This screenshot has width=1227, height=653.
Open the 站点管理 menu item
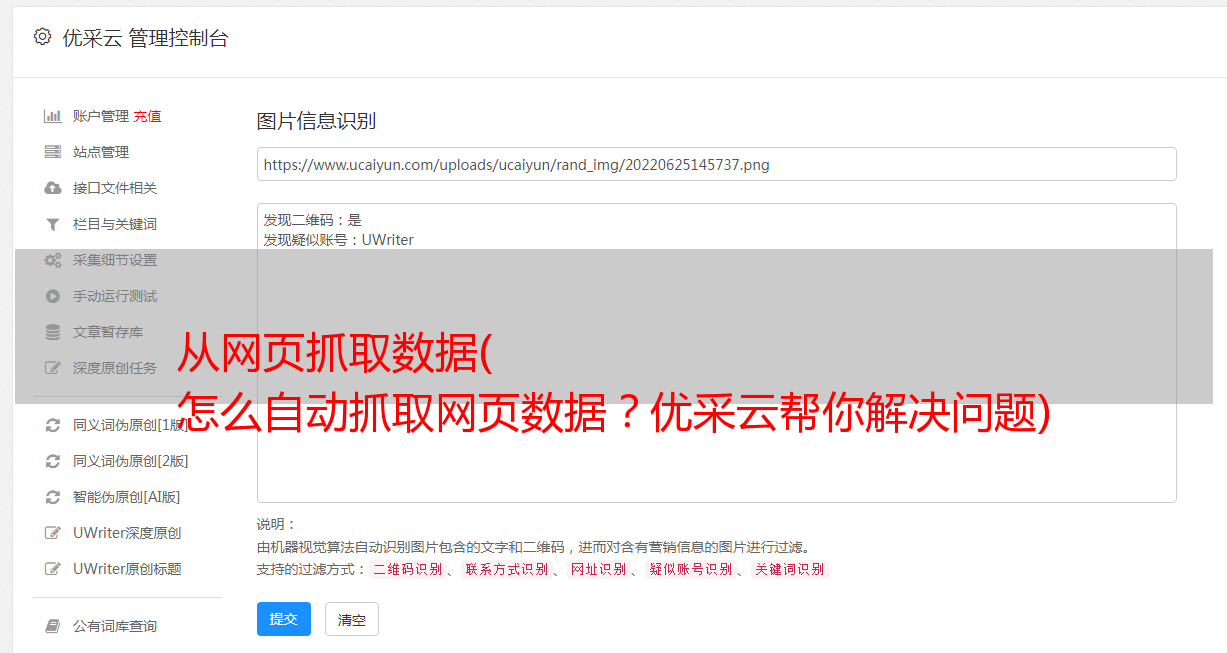tap(101, 152)
